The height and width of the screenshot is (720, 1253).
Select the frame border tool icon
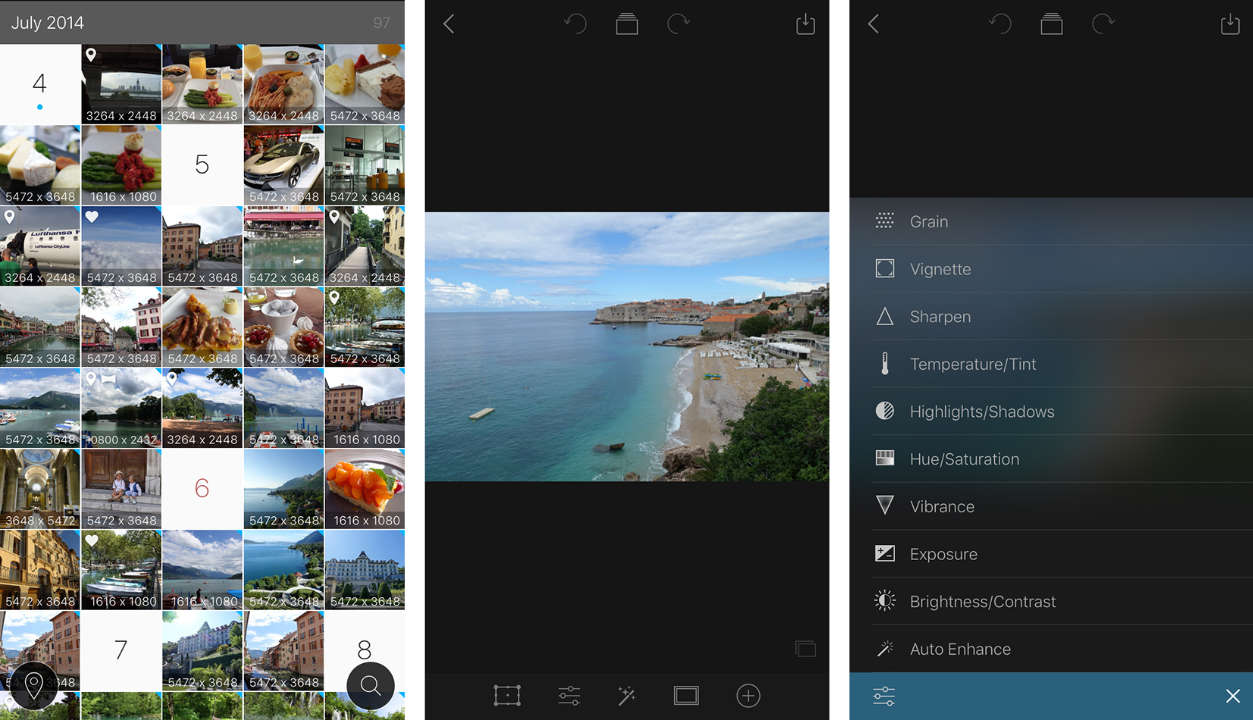[x=686, y=696]
